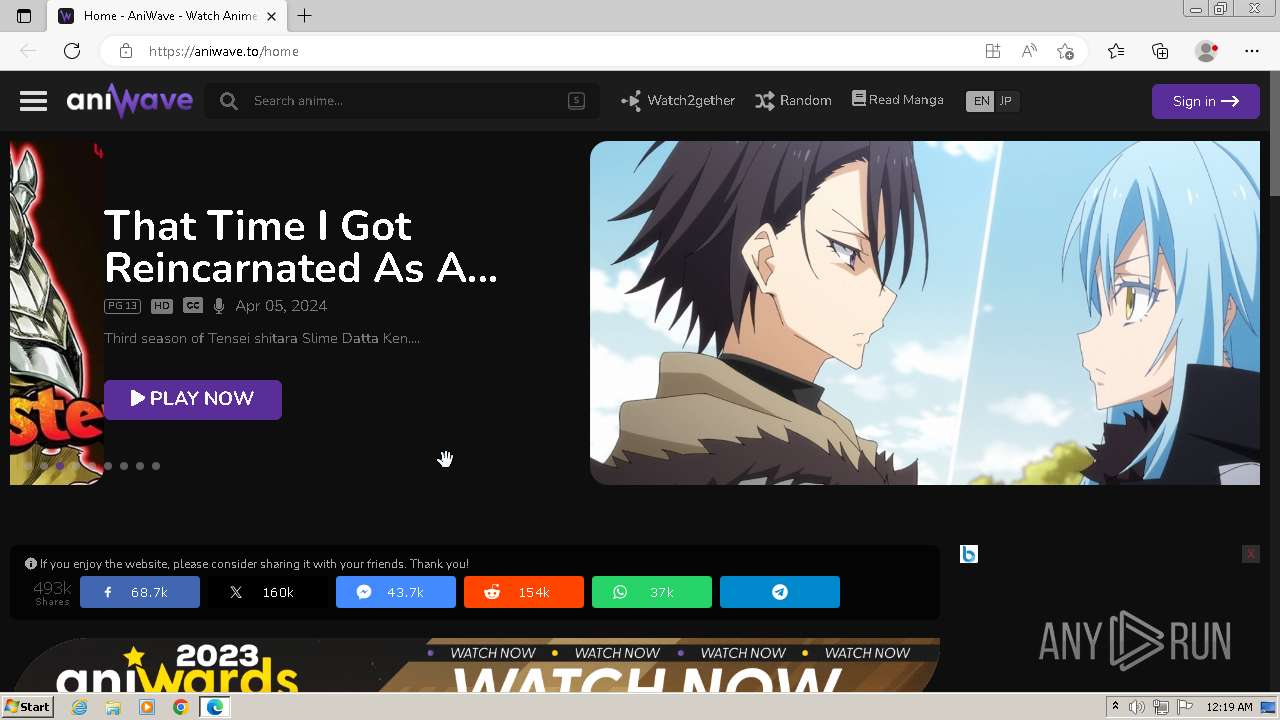Share on Facebook with 68.7k count

(140, 592)
